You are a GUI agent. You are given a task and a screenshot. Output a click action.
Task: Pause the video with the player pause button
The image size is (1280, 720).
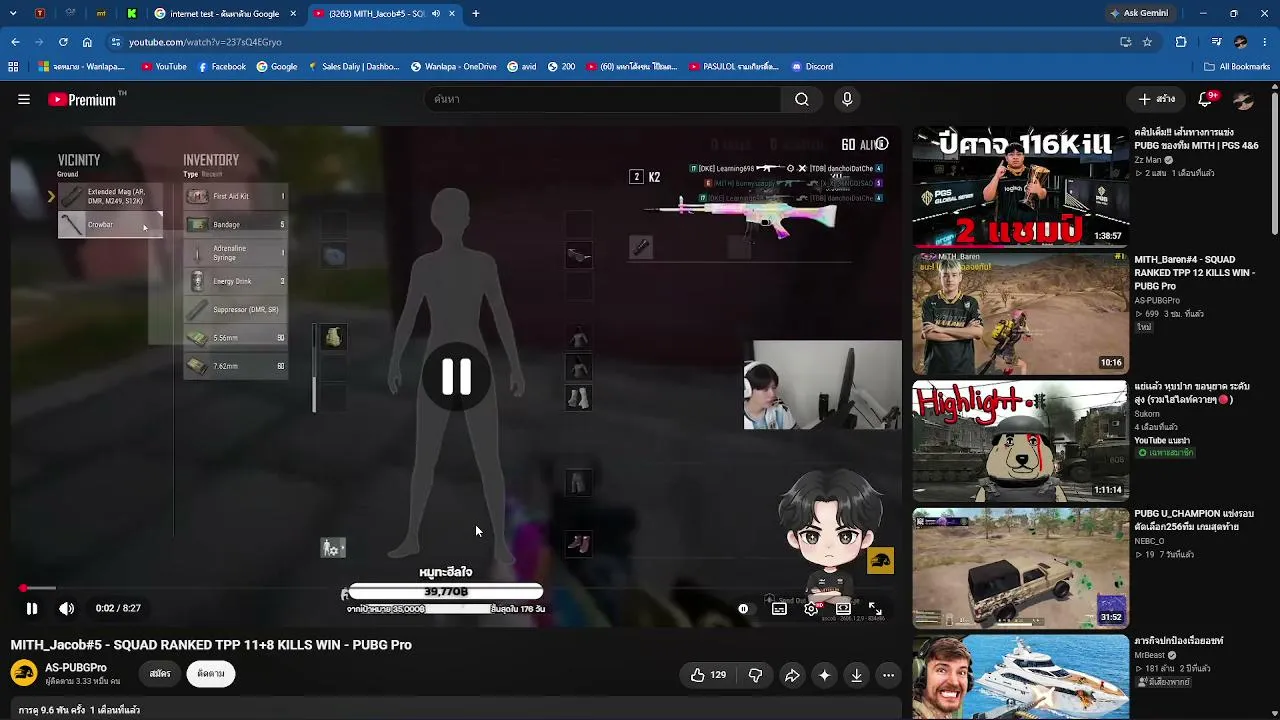point(31,608)
